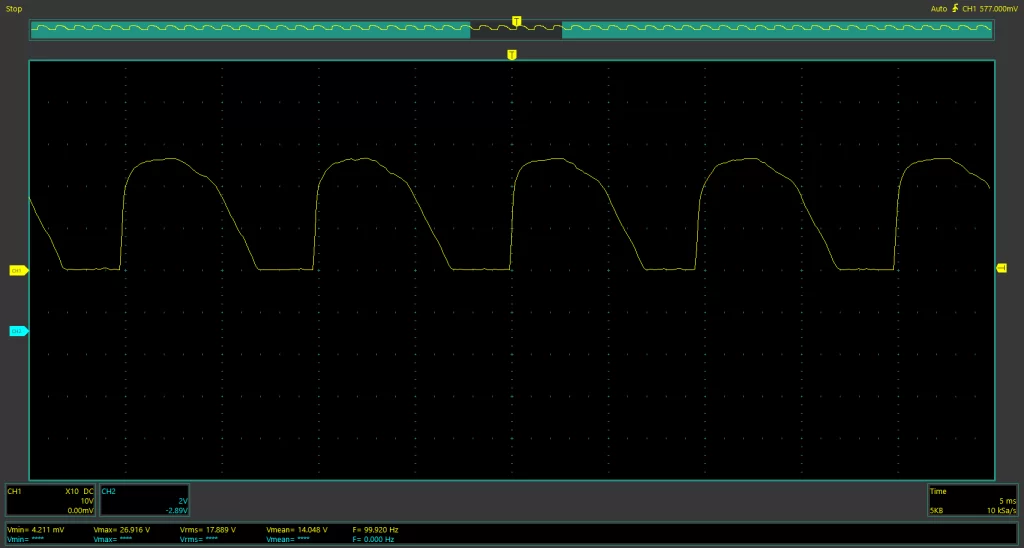Open the Time base settings box

[x=972, y=500]
